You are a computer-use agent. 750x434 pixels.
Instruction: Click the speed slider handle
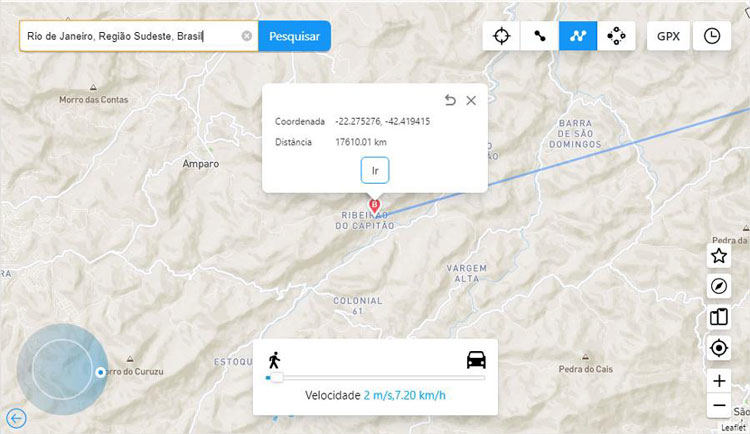tap(276, 377)
